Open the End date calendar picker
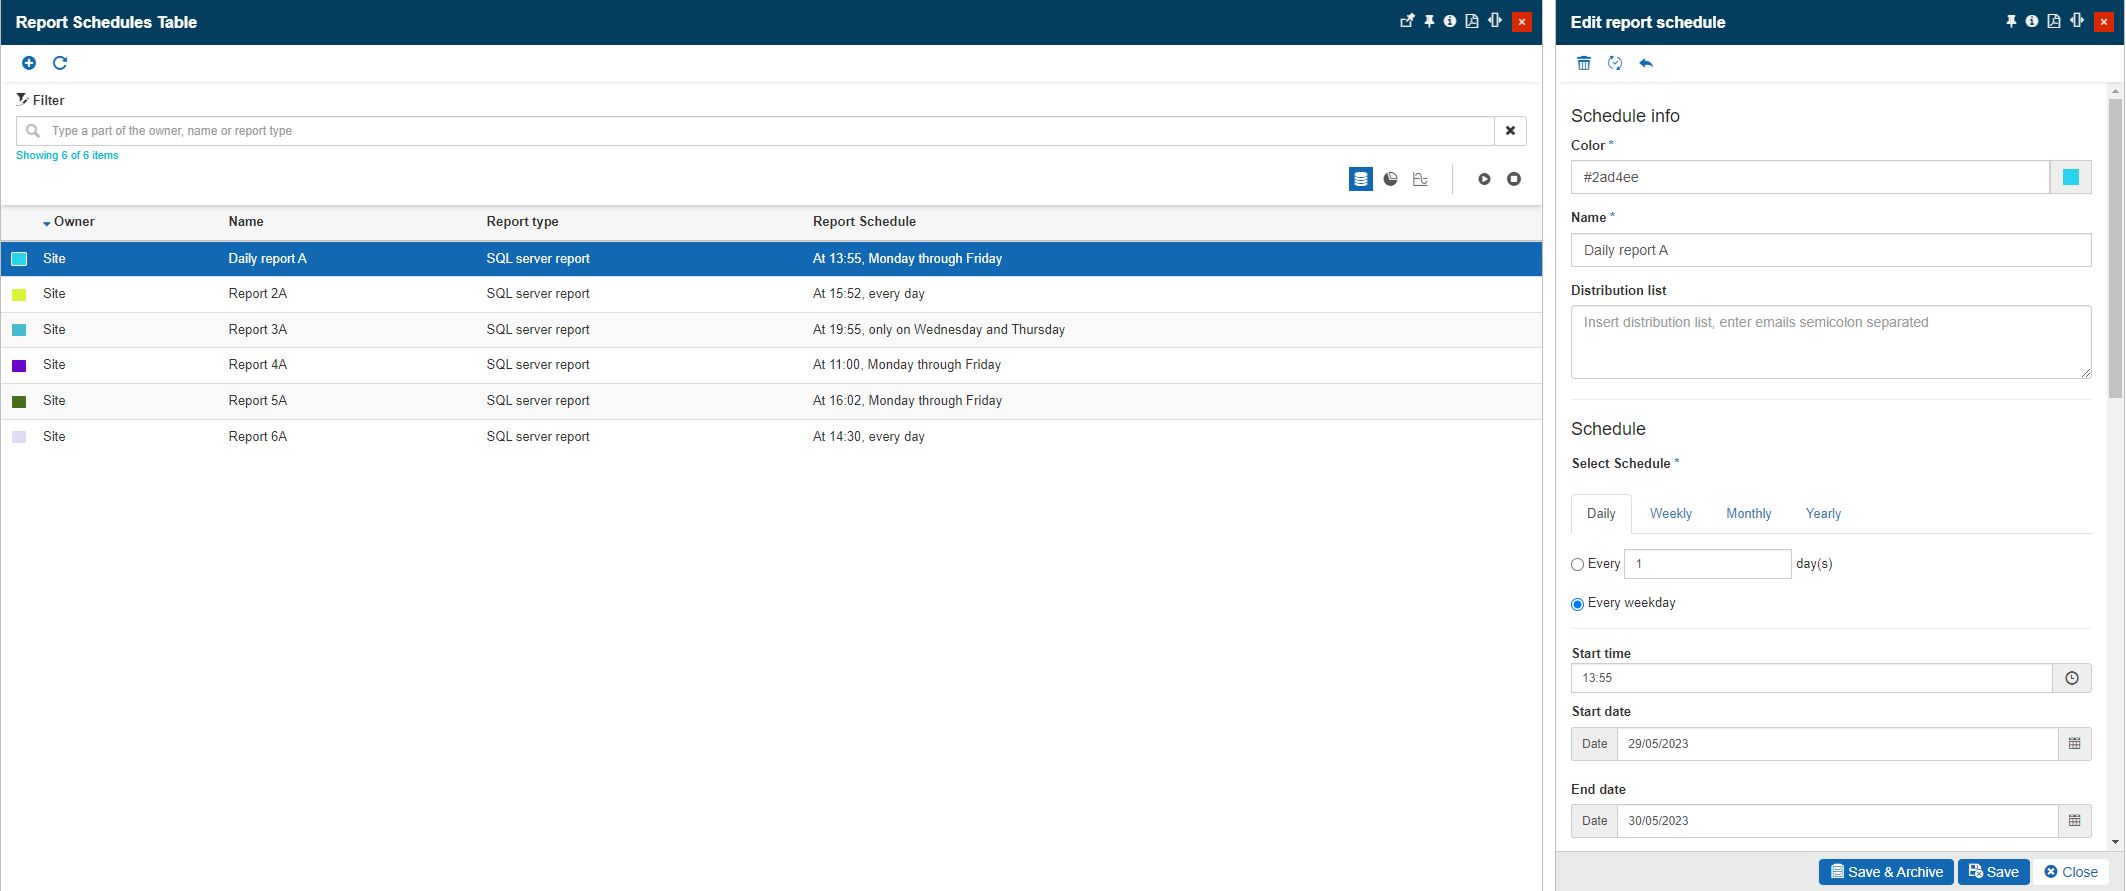 tap(2074, 821)
